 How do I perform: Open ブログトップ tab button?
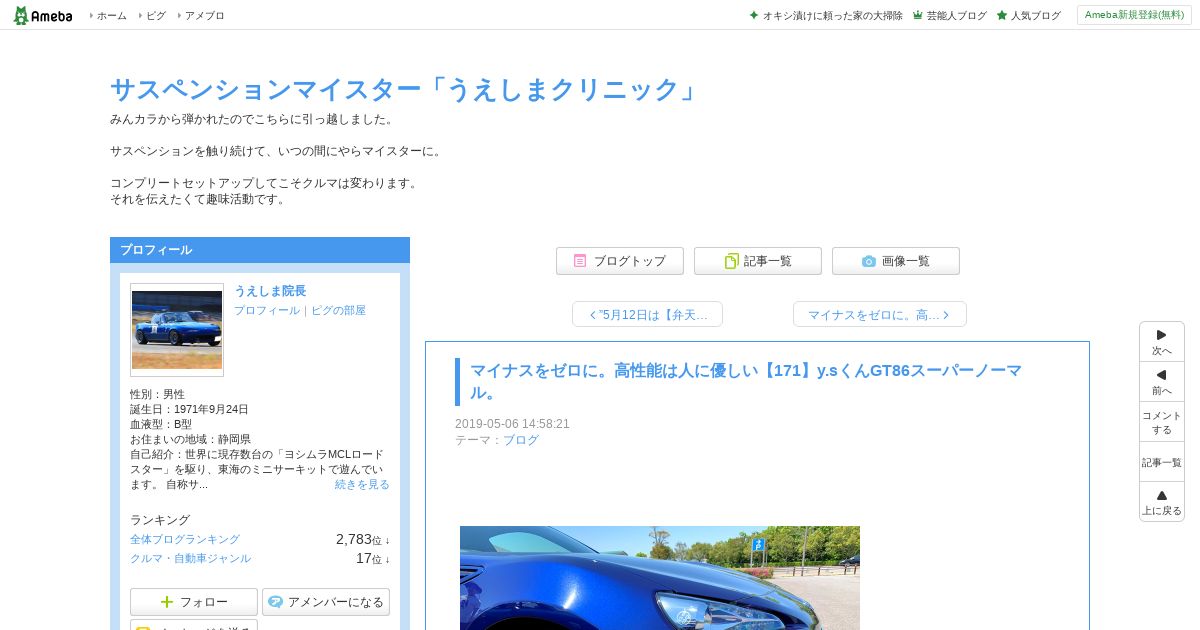(620, 261)
